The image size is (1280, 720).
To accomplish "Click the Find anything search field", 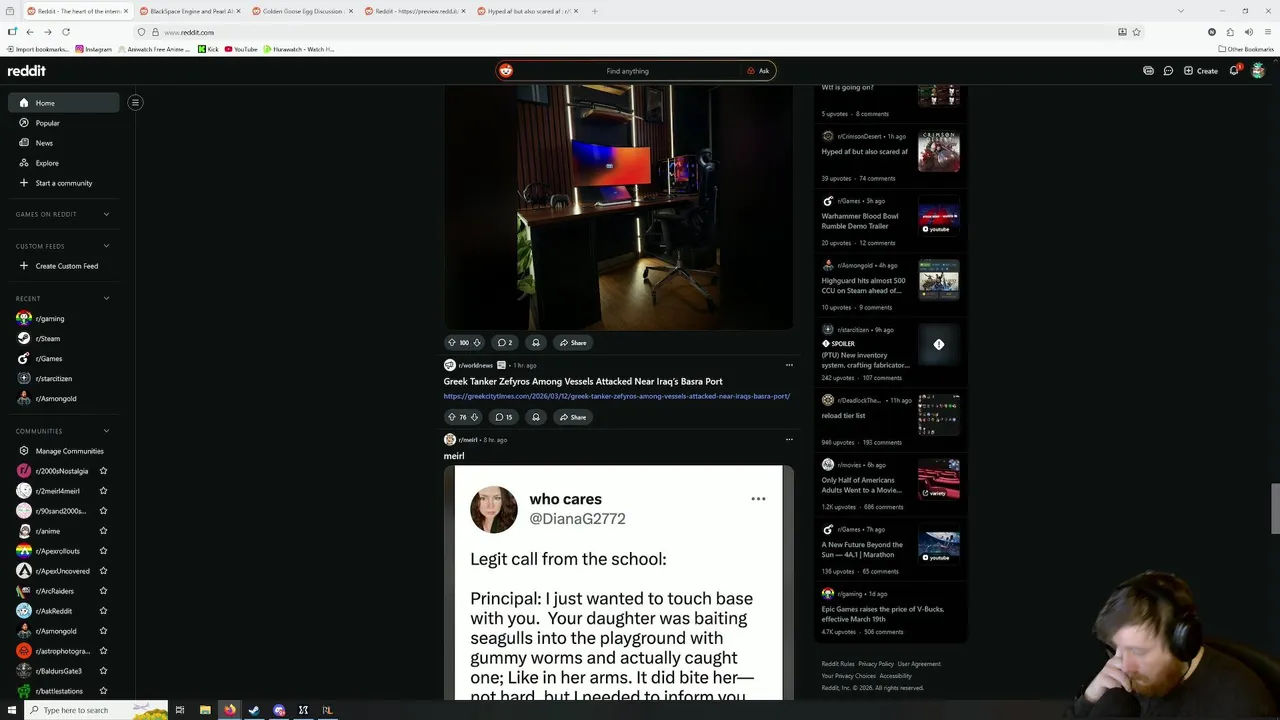I will (x=627, y=71).
